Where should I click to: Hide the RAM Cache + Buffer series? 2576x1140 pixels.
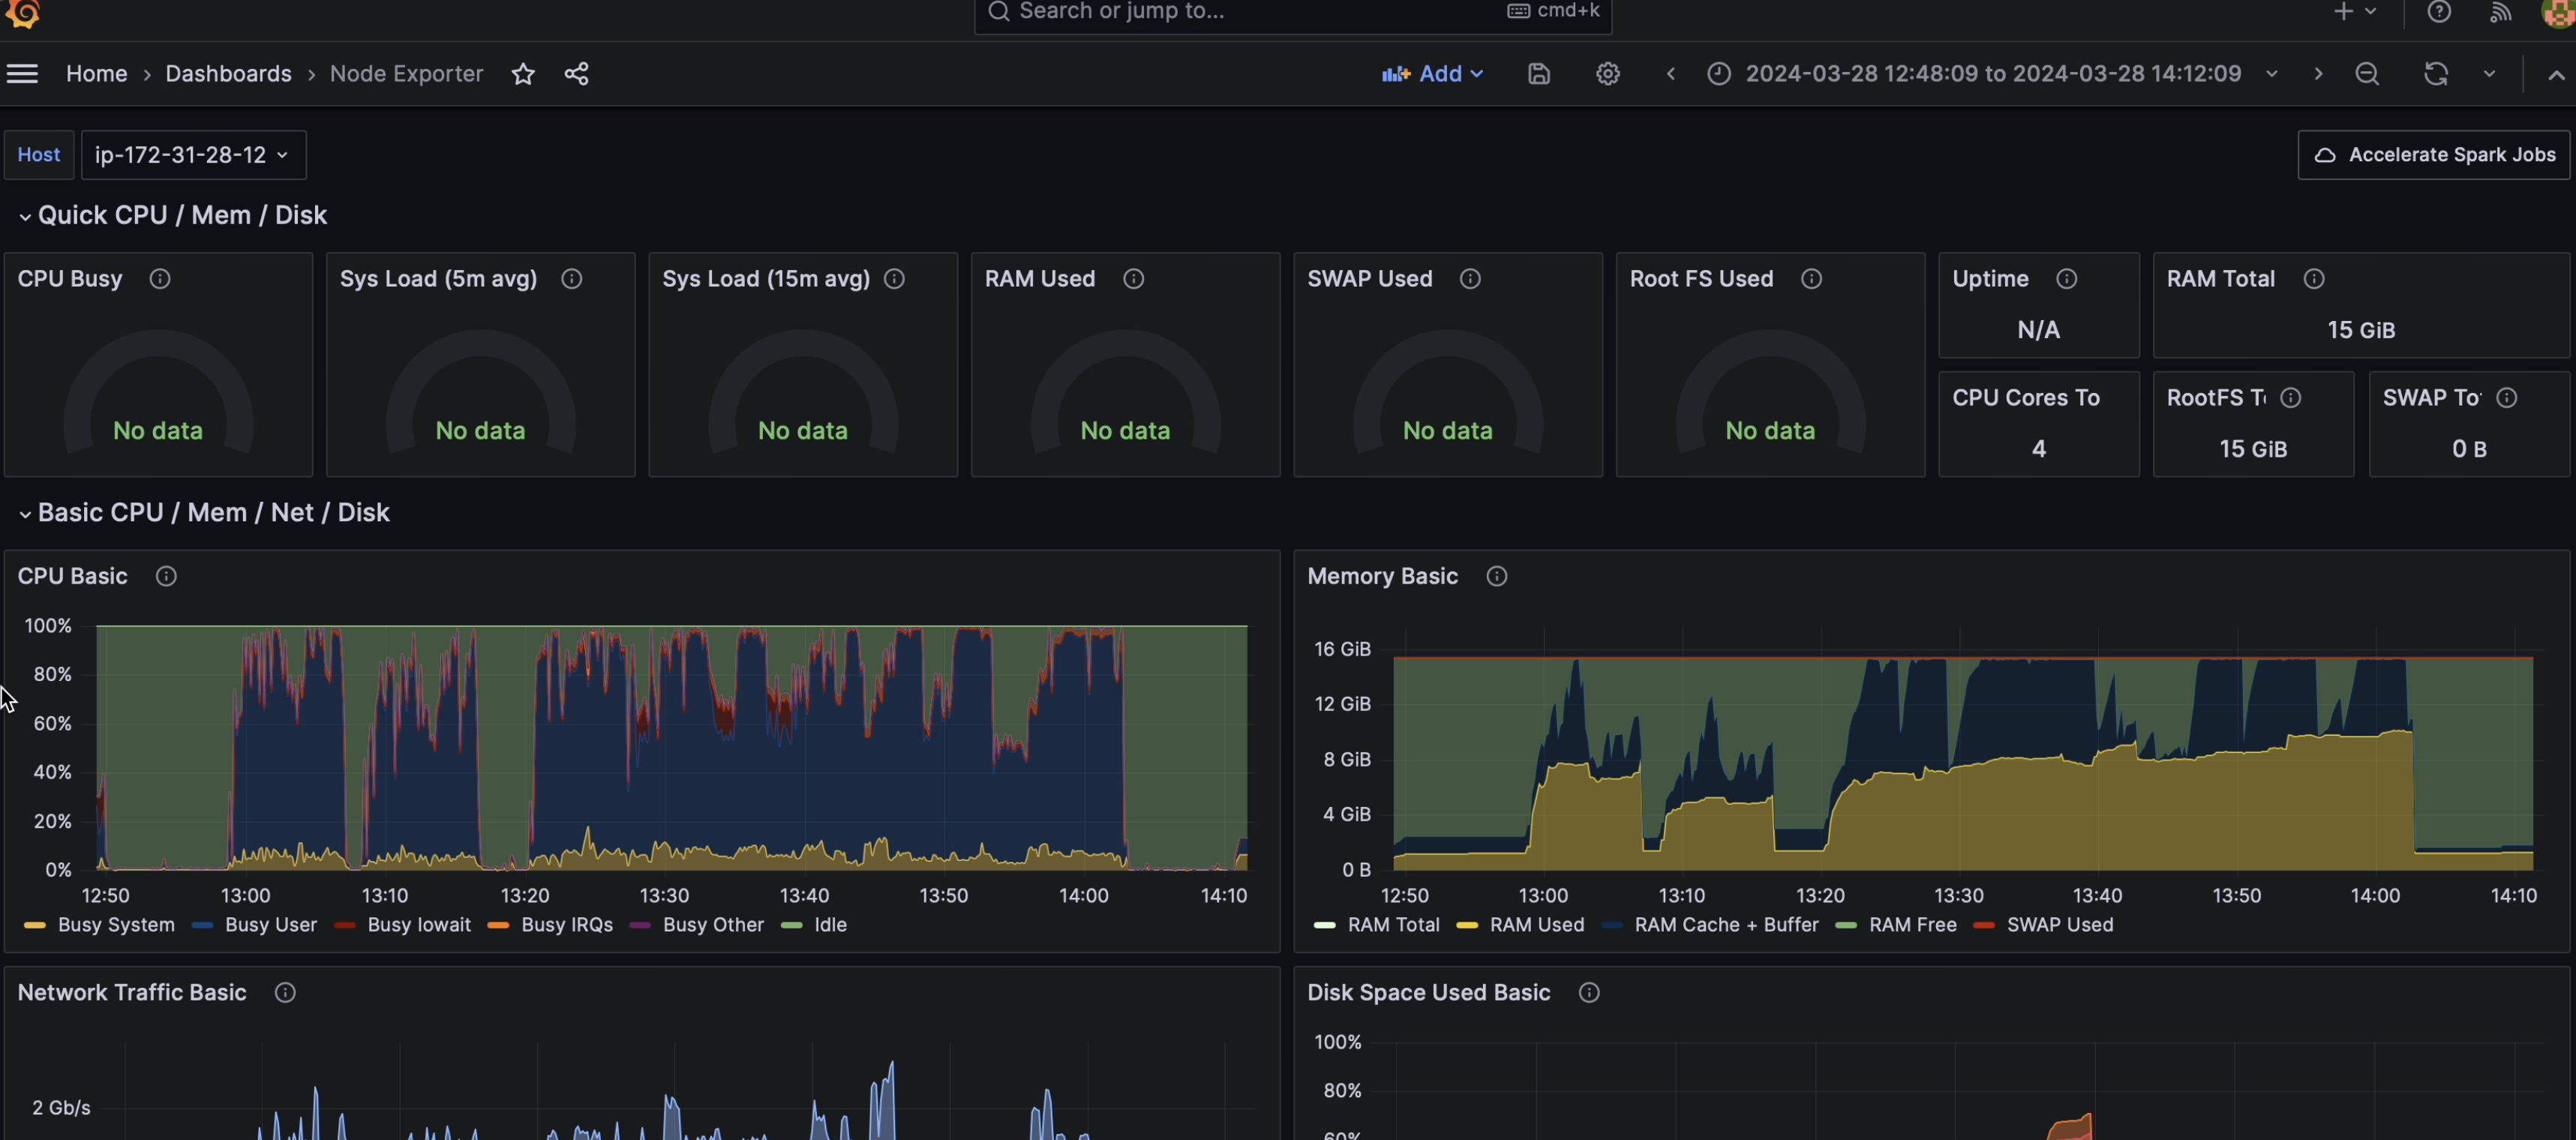(1726, 925)
